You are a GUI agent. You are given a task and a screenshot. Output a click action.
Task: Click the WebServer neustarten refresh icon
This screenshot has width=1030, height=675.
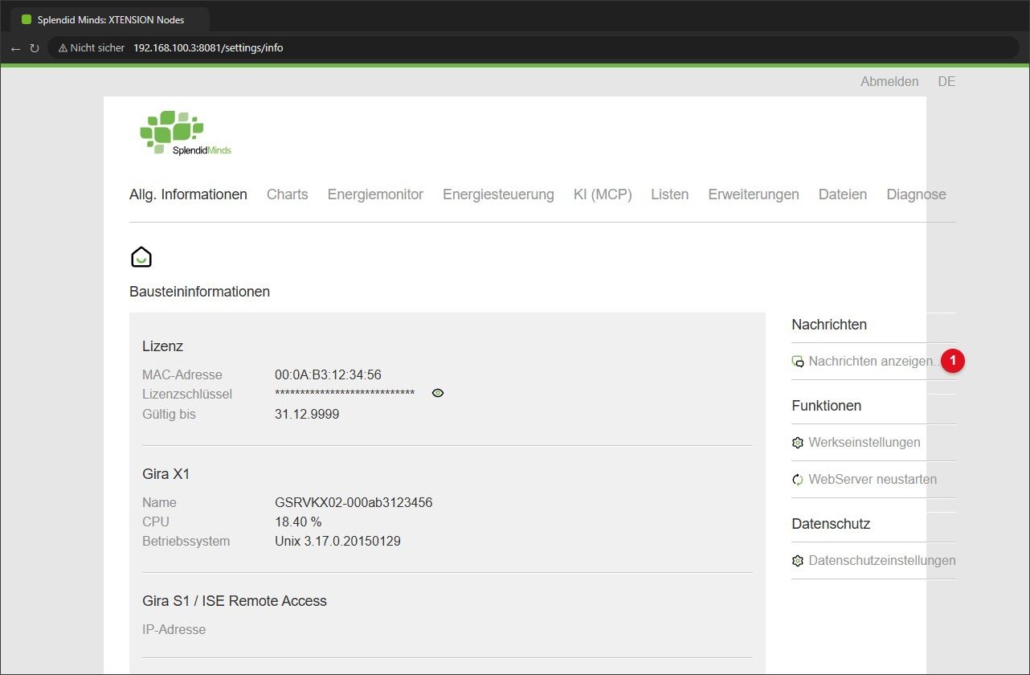click(x=797, y=479)
